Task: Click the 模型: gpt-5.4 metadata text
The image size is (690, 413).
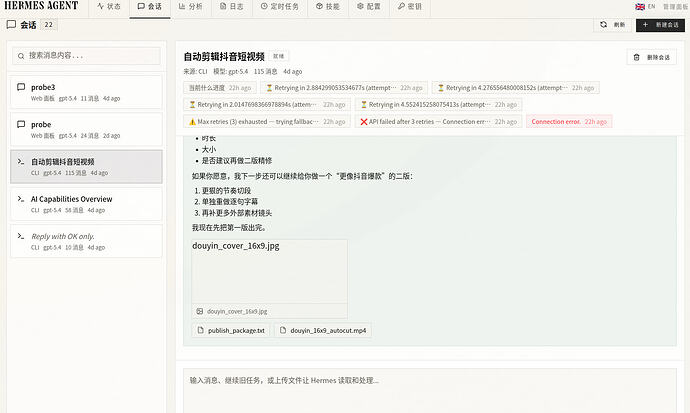Action: click(230, 71)
